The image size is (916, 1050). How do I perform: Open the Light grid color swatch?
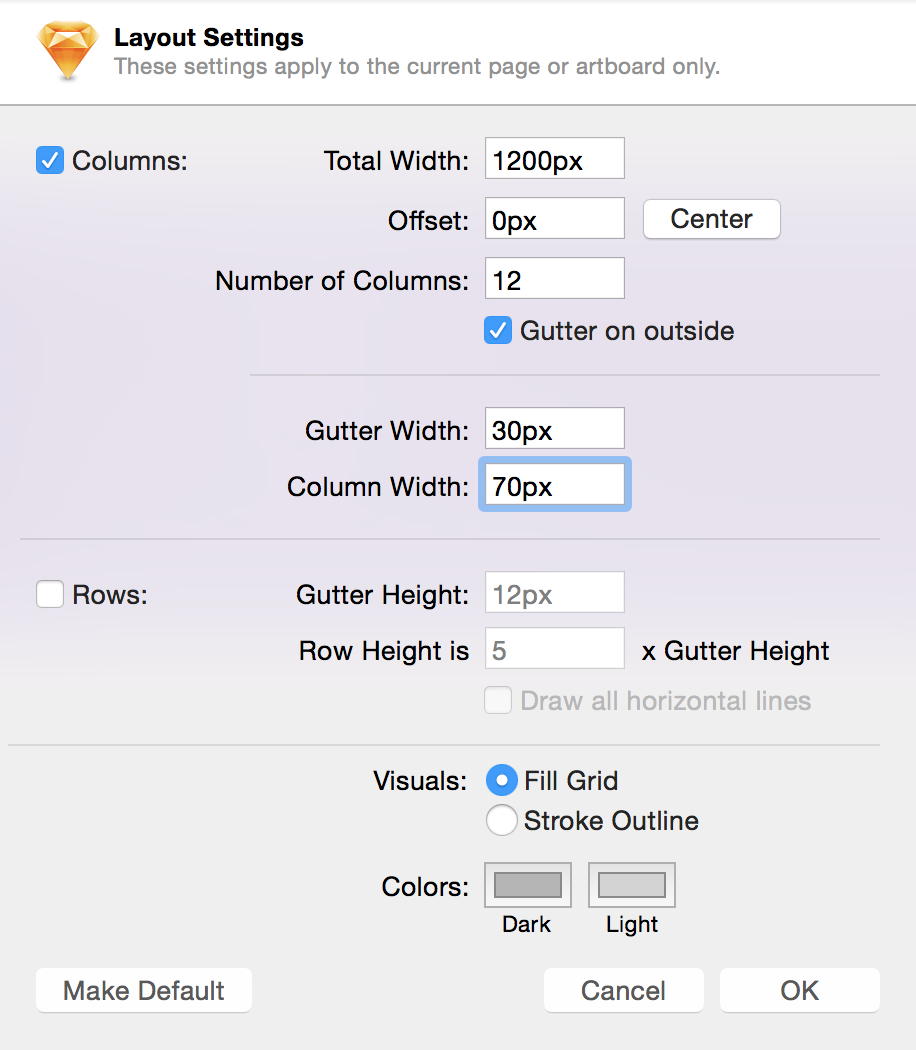631,884
